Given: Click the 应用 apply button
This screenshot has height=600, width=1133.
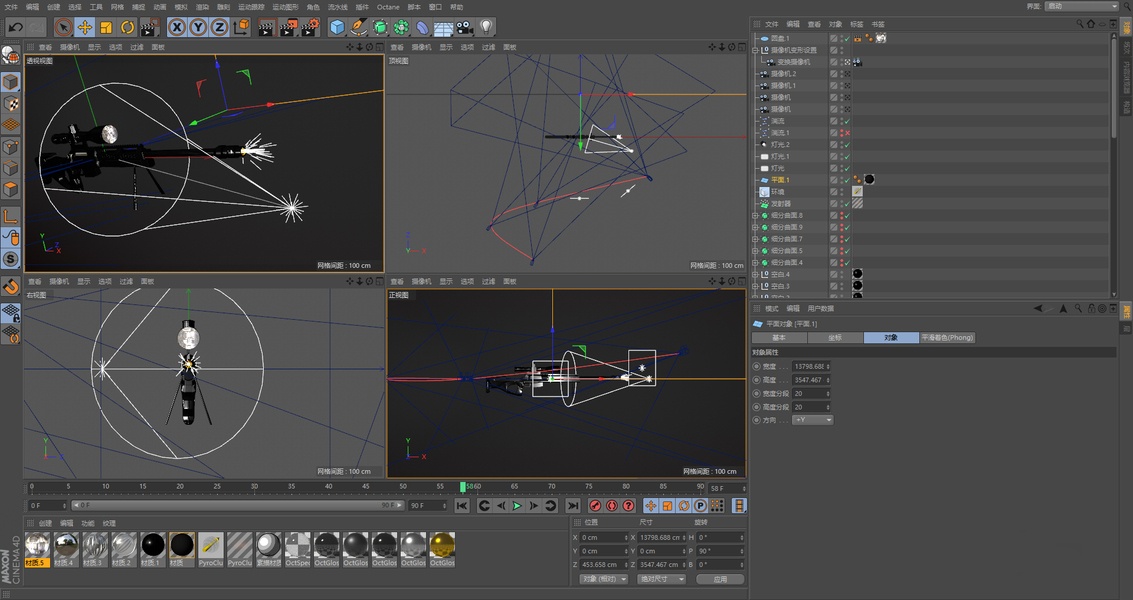Looking at the screenshot, I should [x=720, y=579].
